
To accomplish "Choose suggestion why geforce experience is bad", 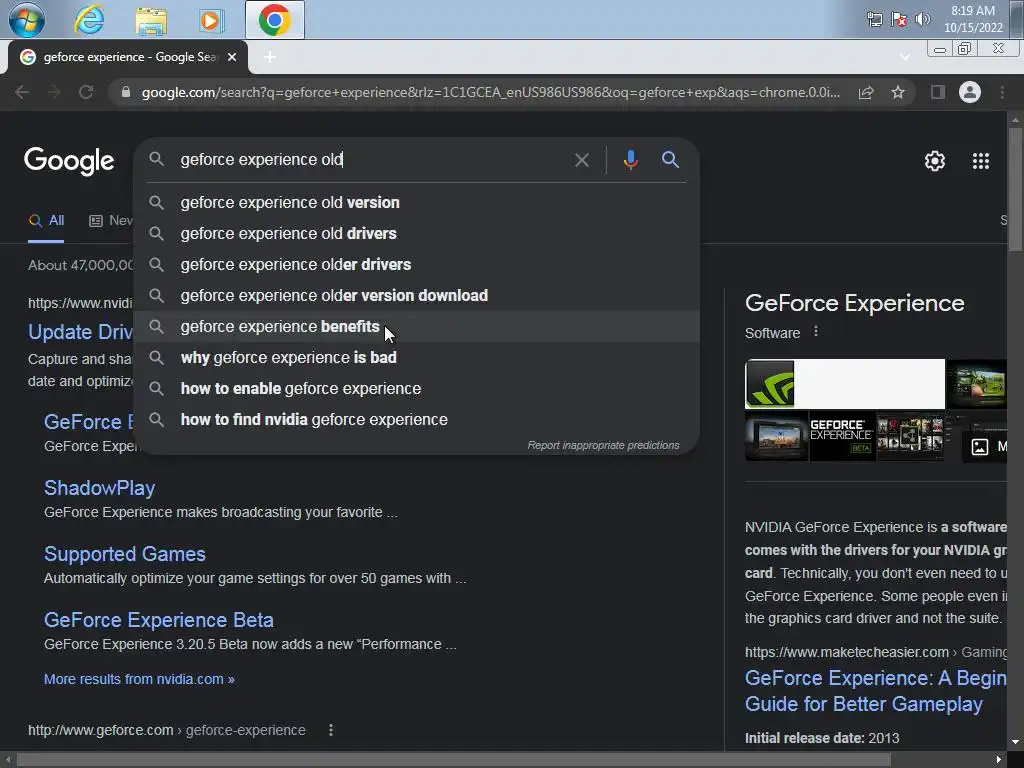I will click(x=417, y=357).
